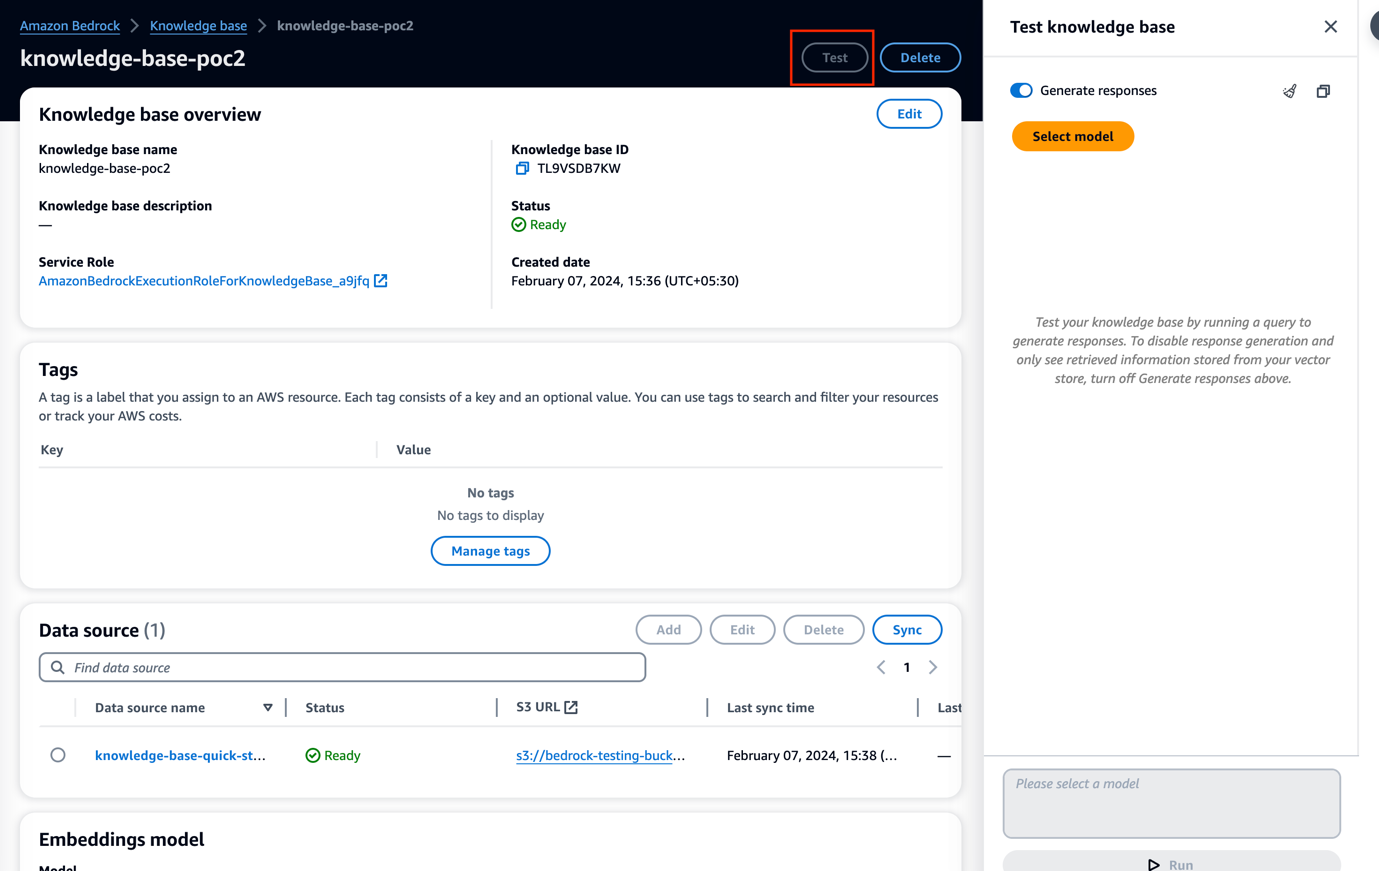Click the Please select a model textbox
The image size is (1379, 871).
click(1171, 803)
